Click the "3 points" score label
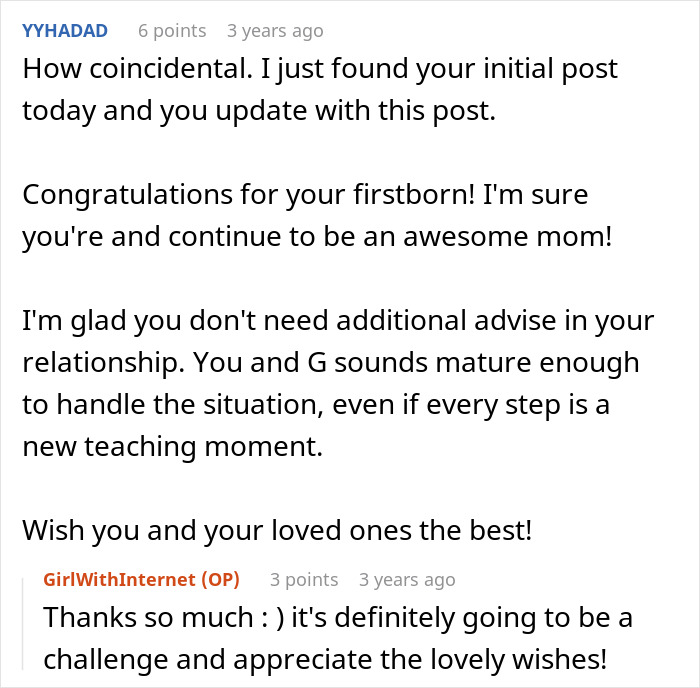 pos(304,580)
